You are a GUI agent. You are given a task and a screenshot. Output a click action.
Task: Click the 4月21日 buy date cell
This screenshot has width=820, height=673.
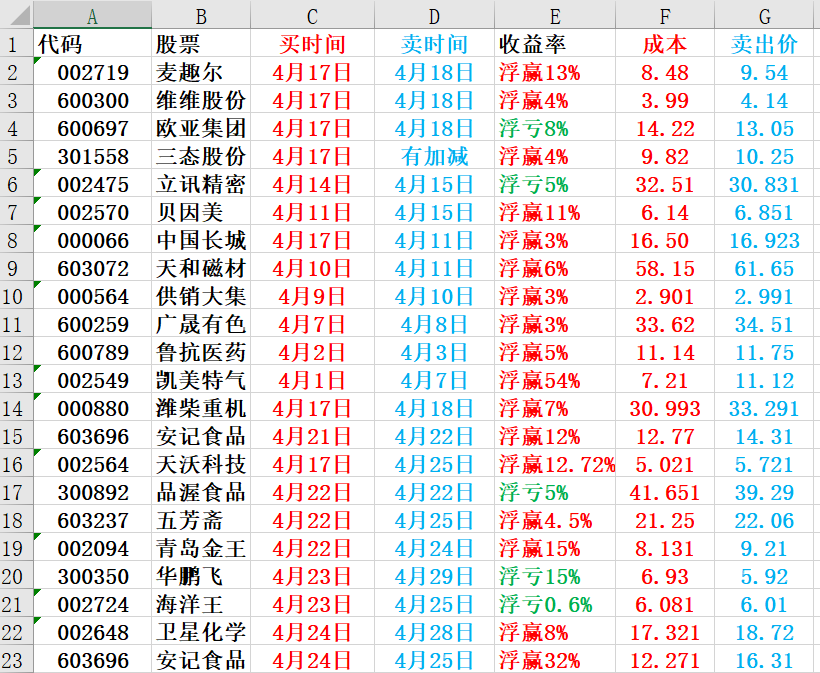point(313,436)
